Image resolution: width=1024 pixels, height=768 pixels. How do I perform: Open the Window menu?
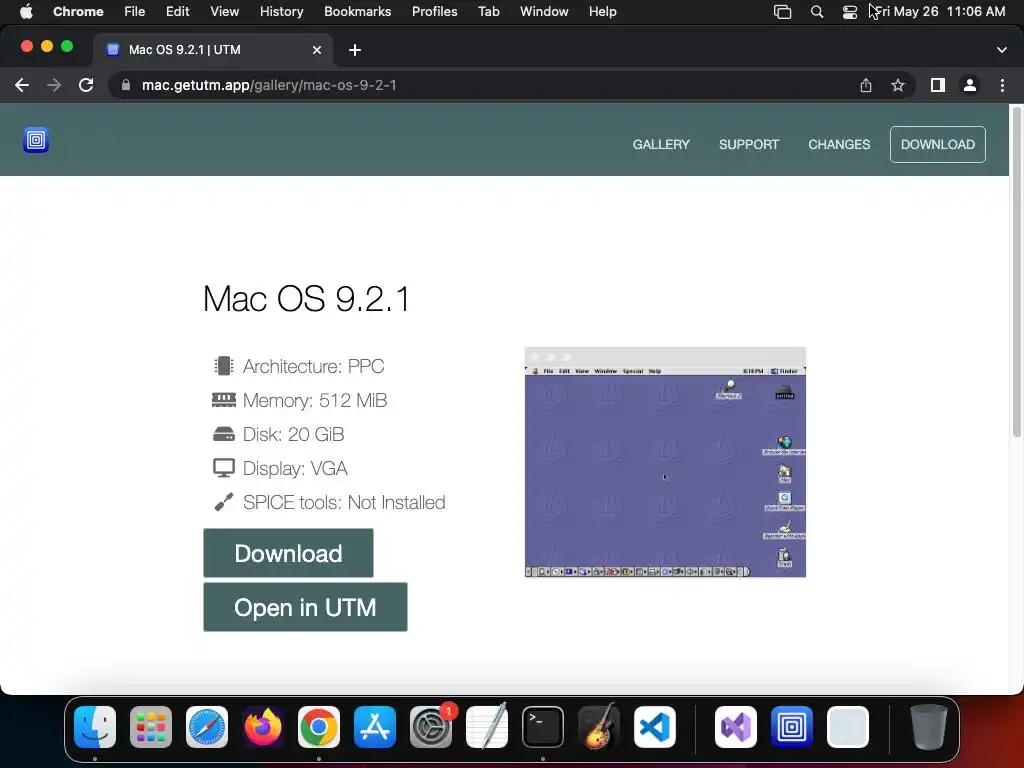click(x=544, y=12)
